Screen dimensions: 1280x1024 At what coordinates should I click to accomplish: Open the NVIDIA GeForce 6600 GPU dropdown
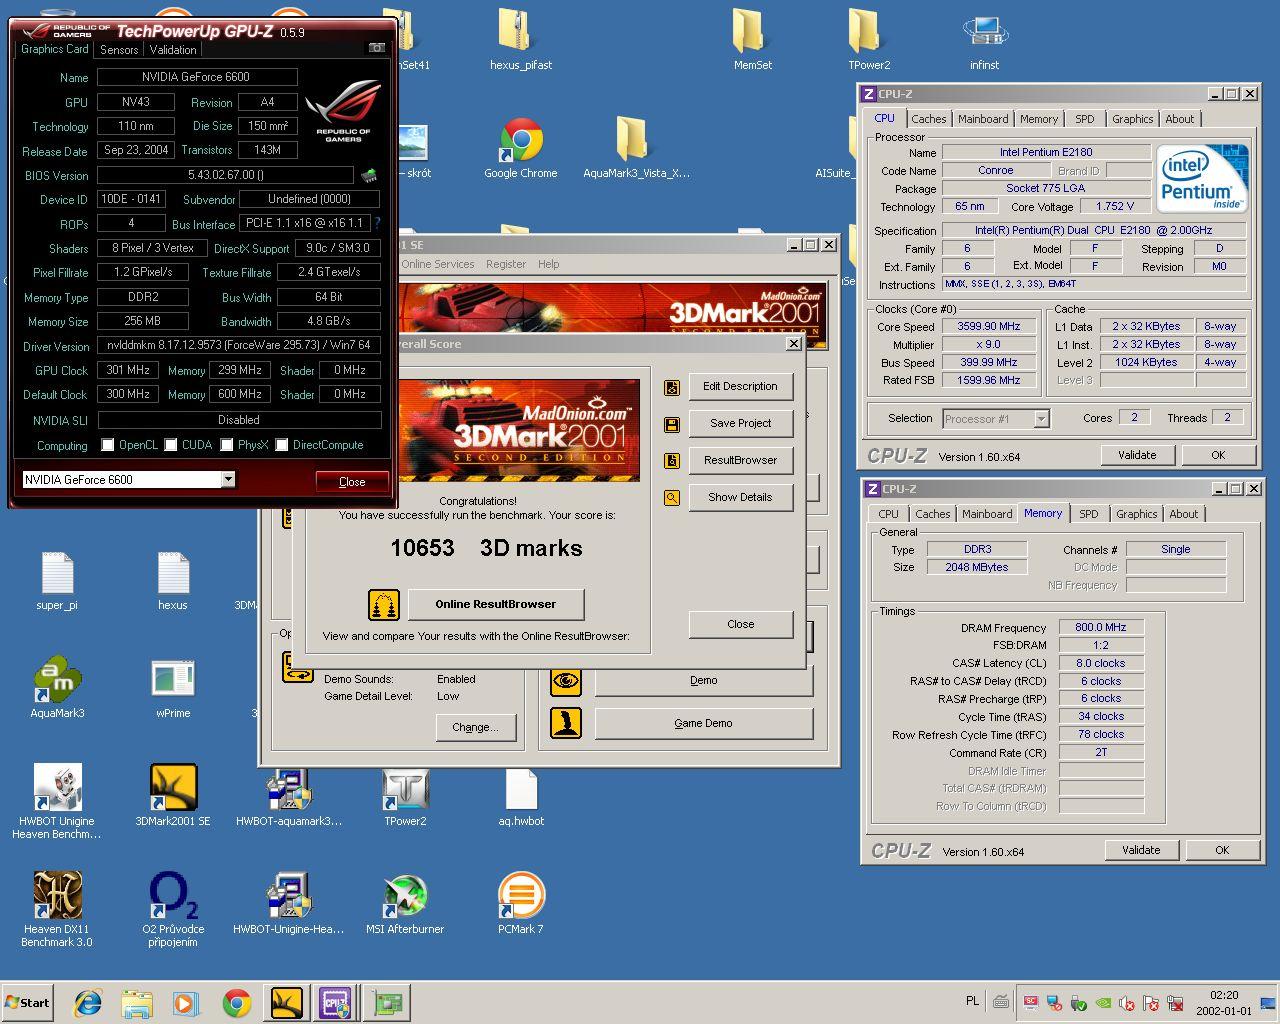coord(228,480)
